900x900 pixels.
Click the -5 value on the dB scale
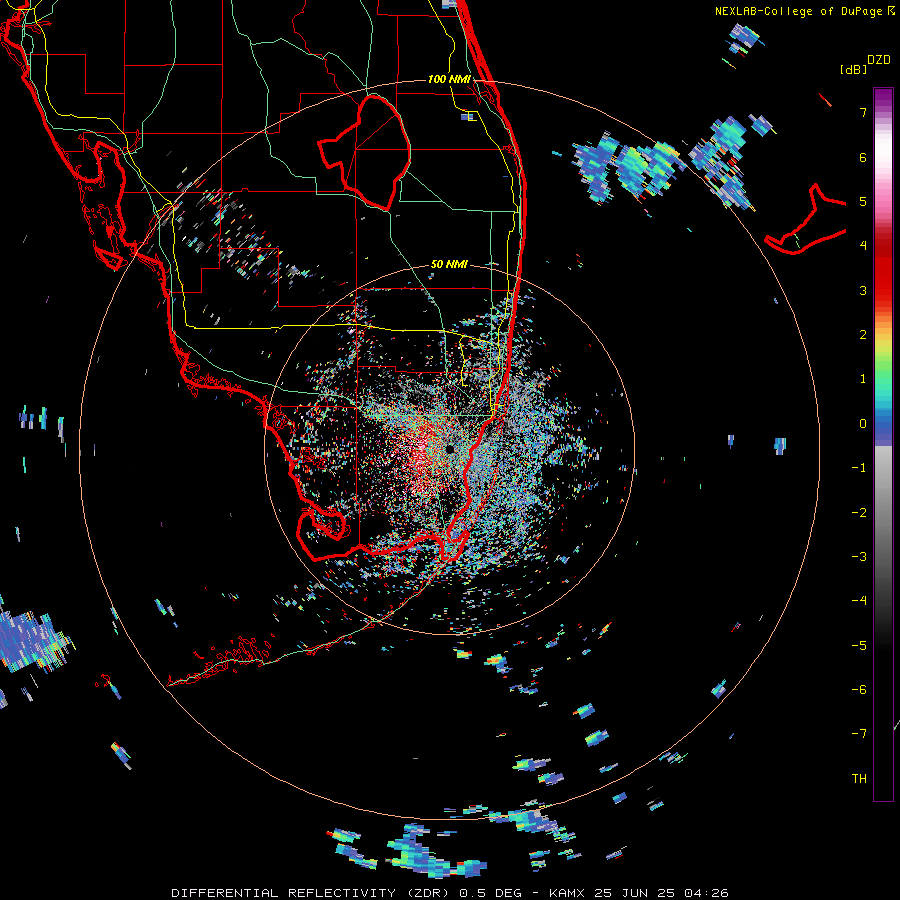tap(859, 646)
